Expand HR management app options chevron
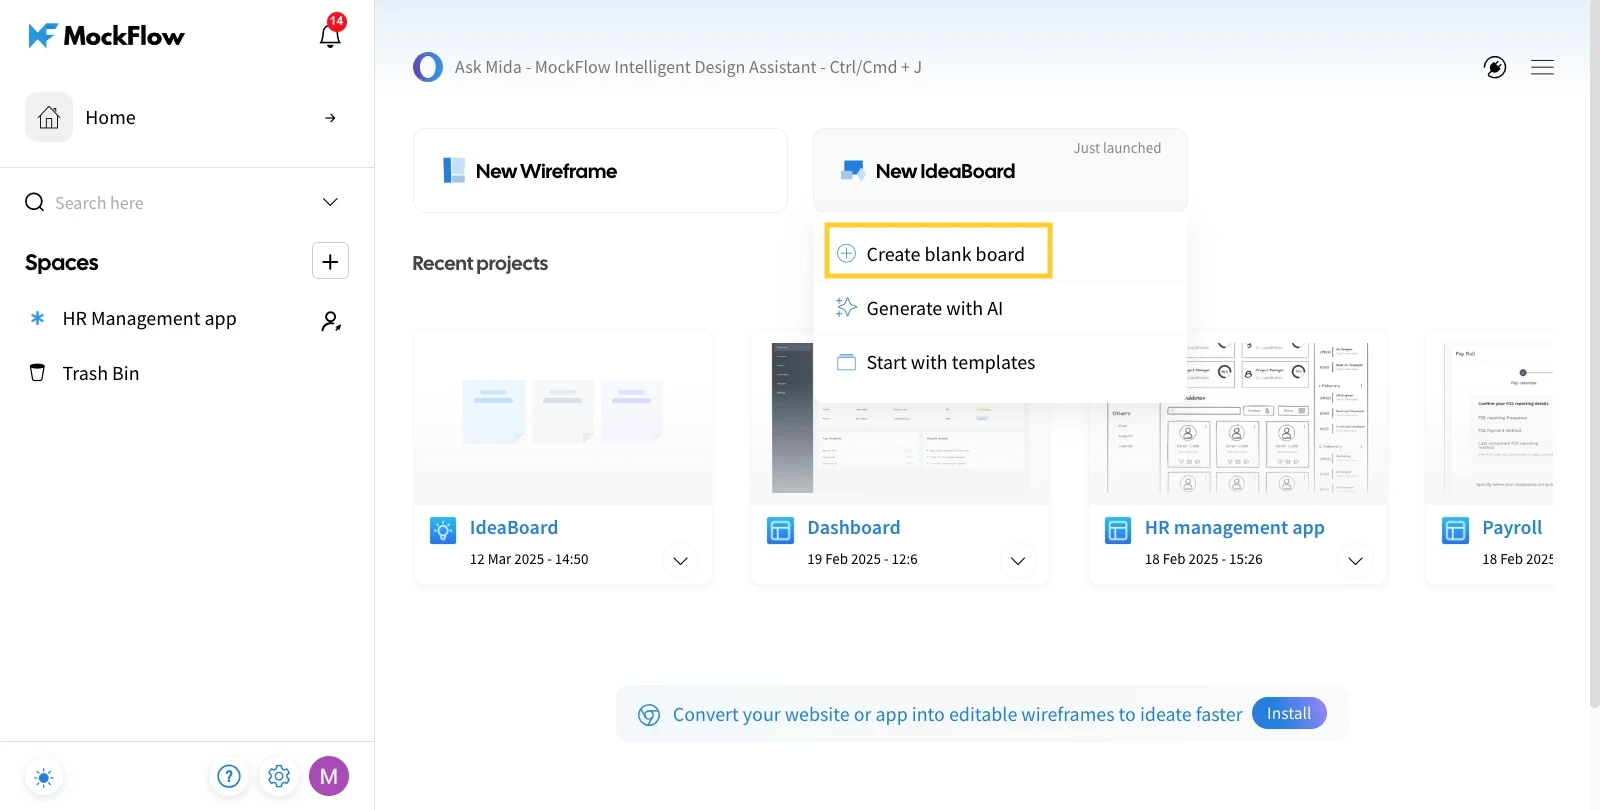Screen dimensions: 1600x810 (x=1355, y=561)
